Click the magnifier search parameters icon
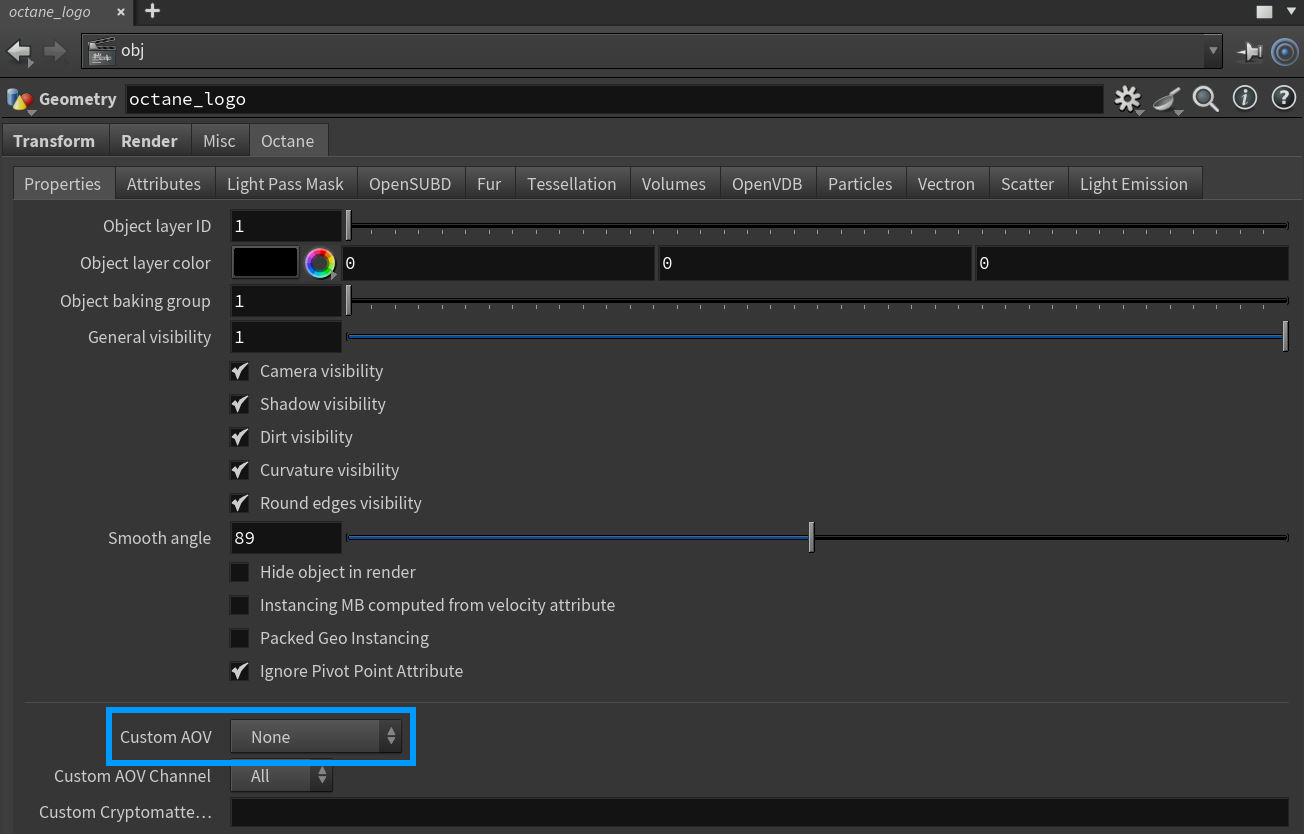 point(1206,99)
